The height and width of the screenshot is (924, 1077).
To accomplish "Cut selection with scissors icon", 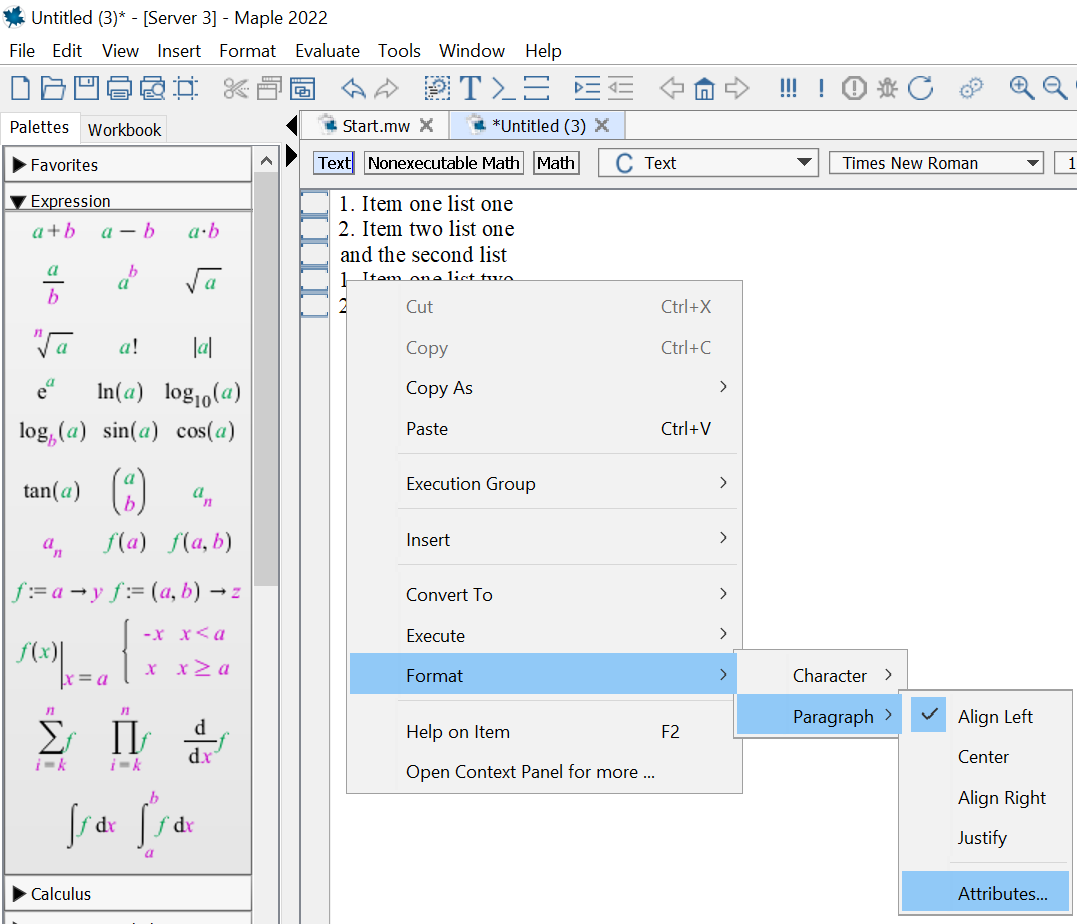I will (x=236, y=88).
